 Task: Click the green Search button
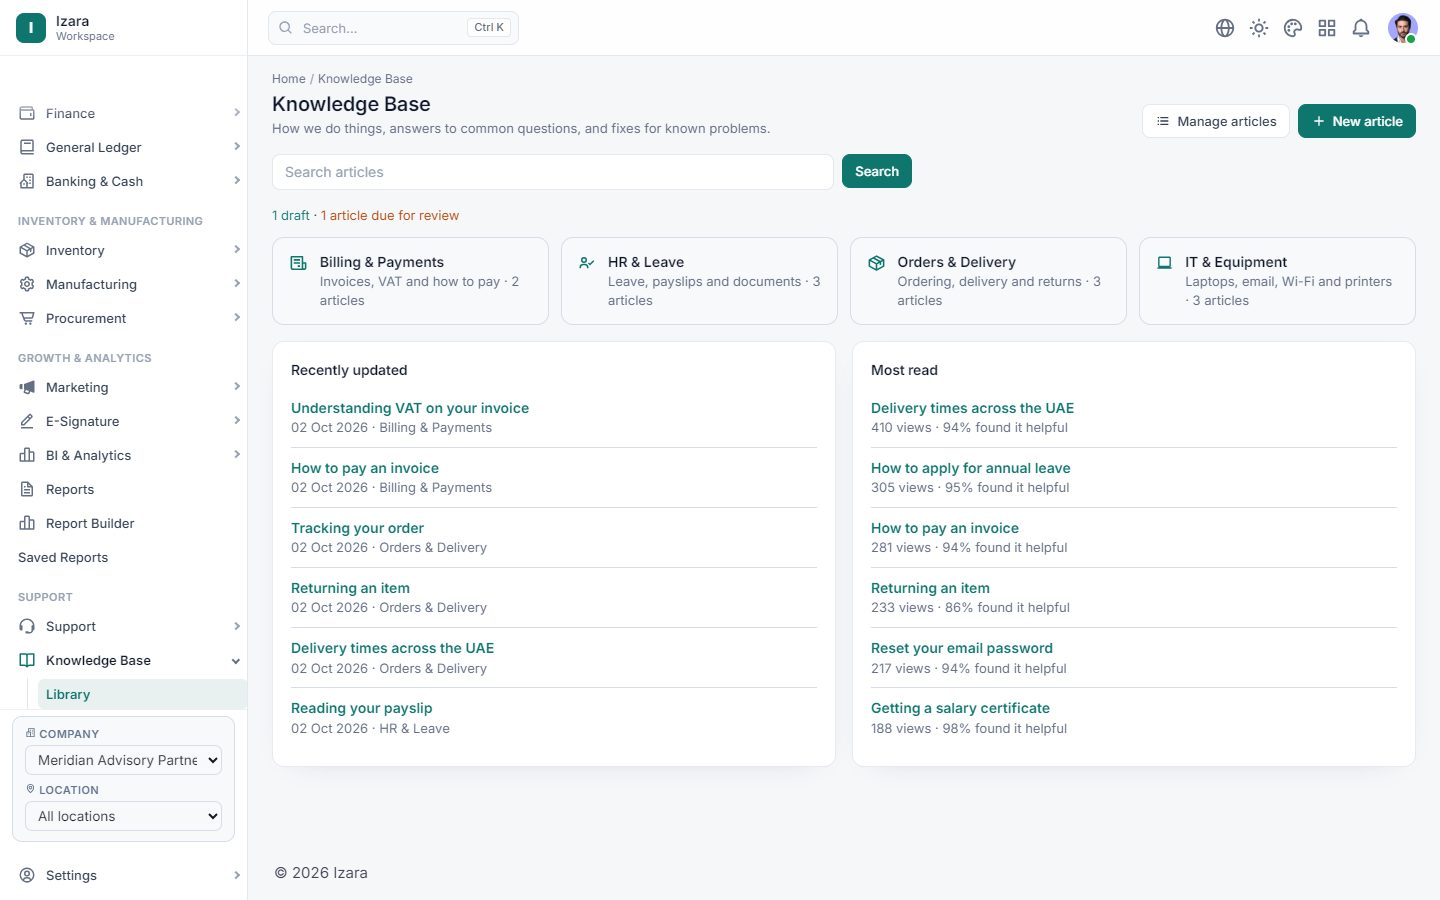click(x=877, y=171)
